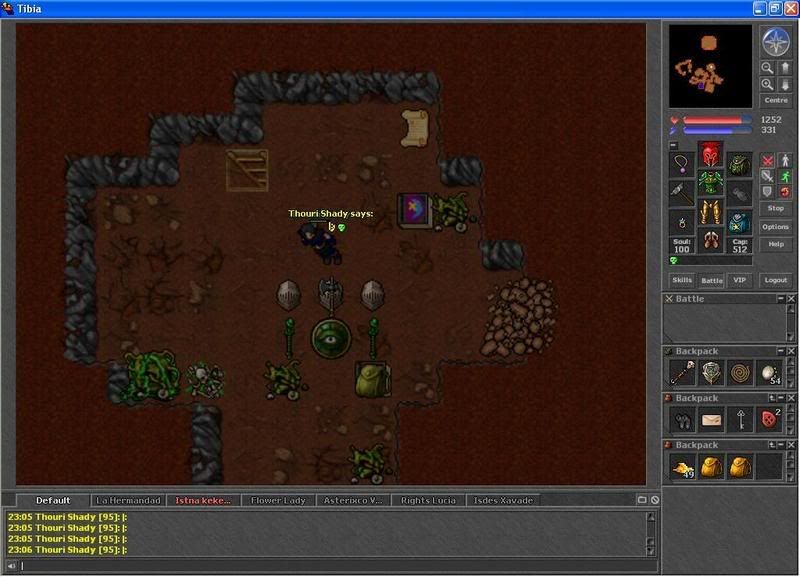Minimize the Battle panel

click(x=781, y=298)
